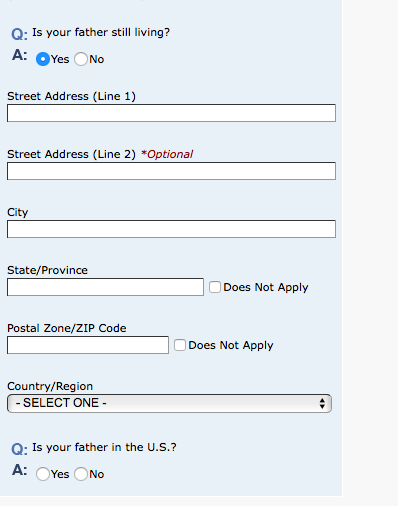Click the City field label

18,213
